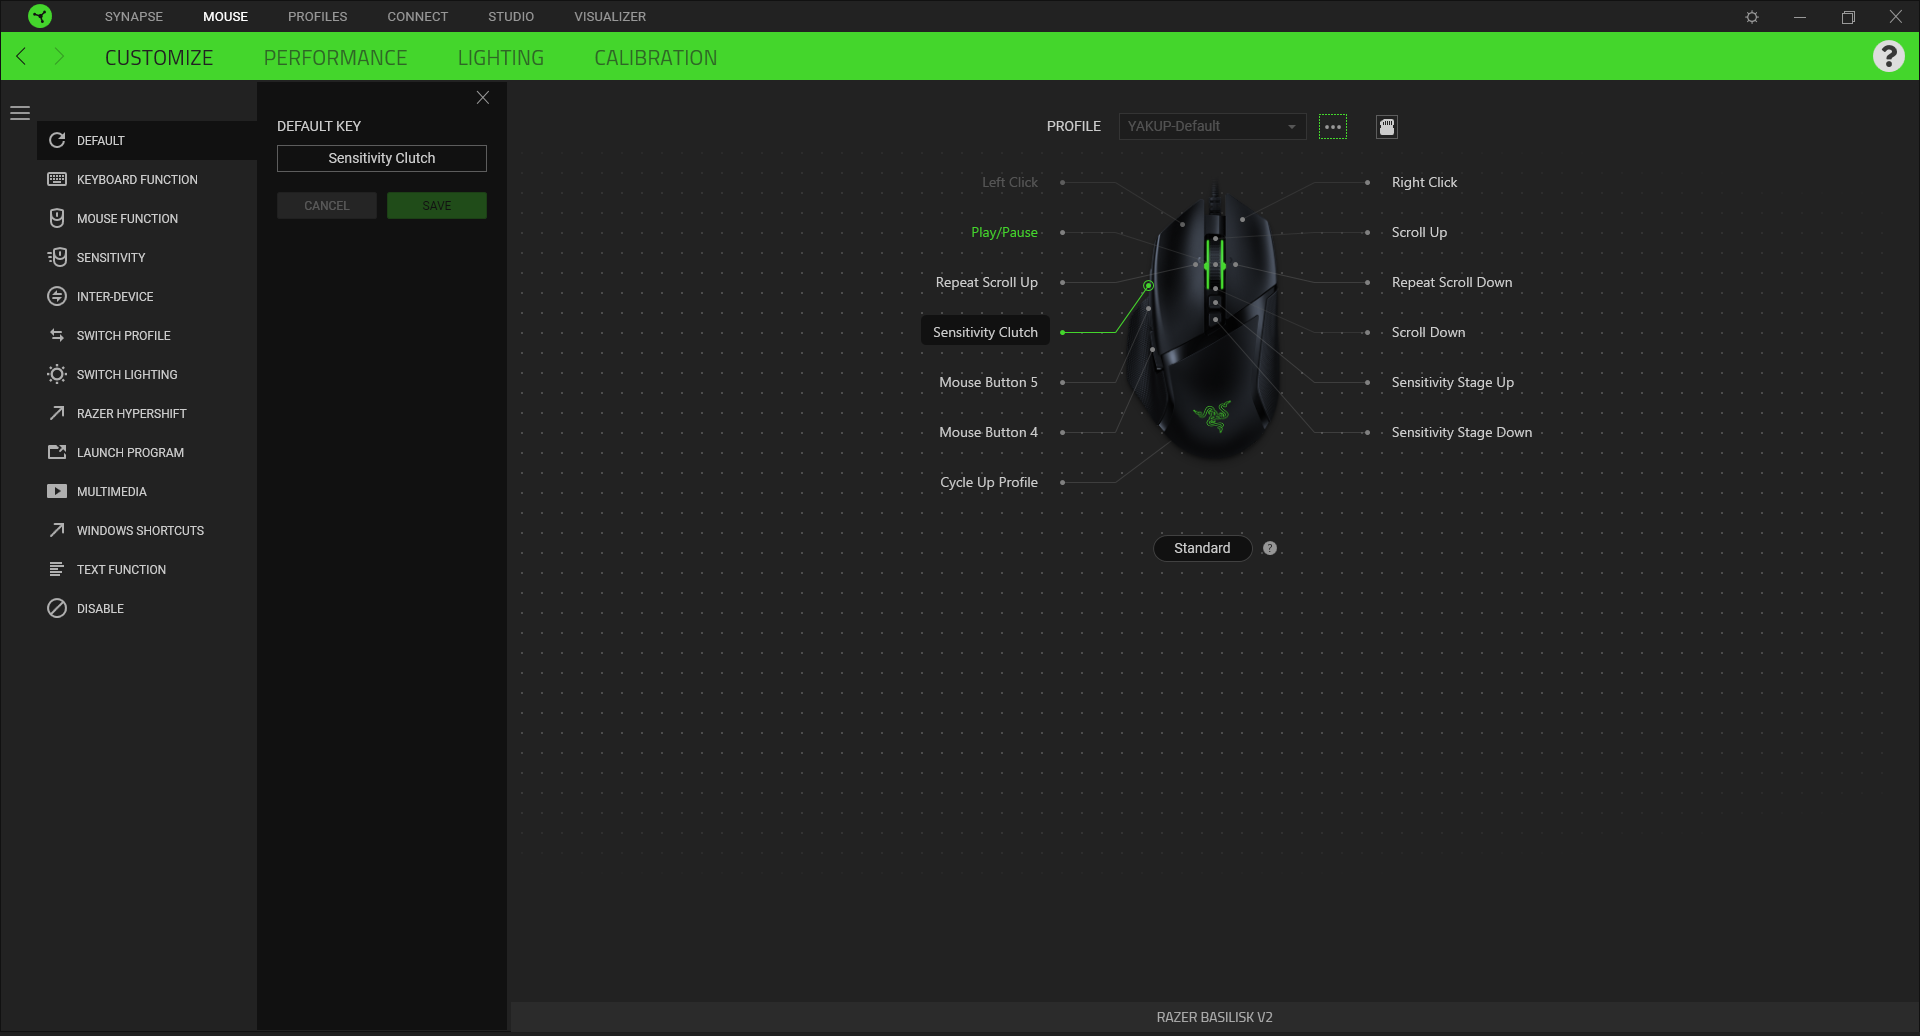Click the Razer Basilisk V2 device label
The width and height of the screenshot is (1920, 1036).
pyautogui.click(x=1214, y=1017)
